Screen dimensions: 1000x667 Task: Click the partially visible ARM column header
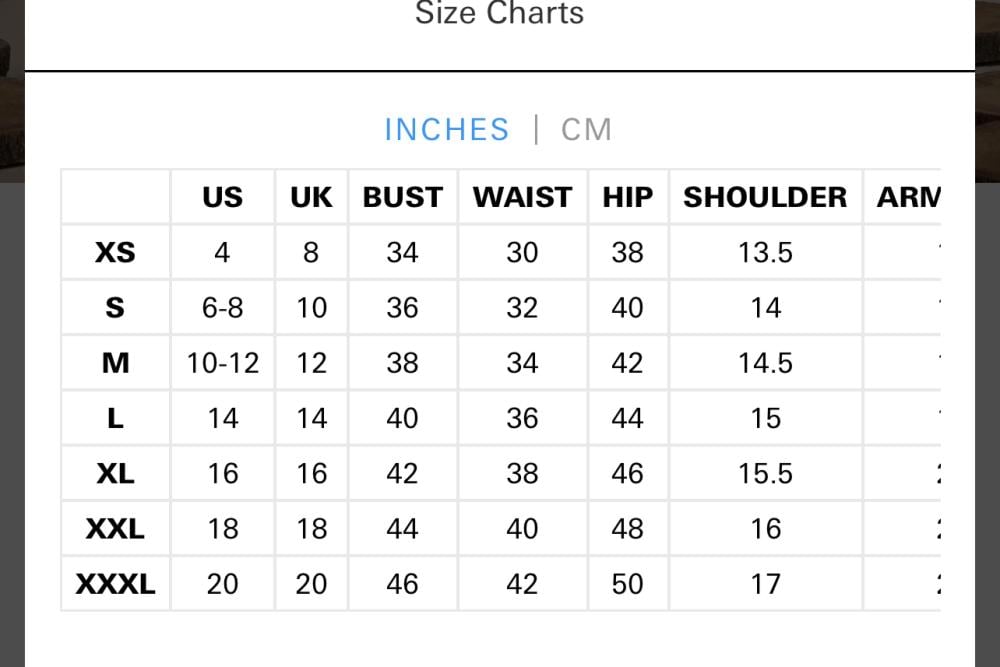point(908,197)
